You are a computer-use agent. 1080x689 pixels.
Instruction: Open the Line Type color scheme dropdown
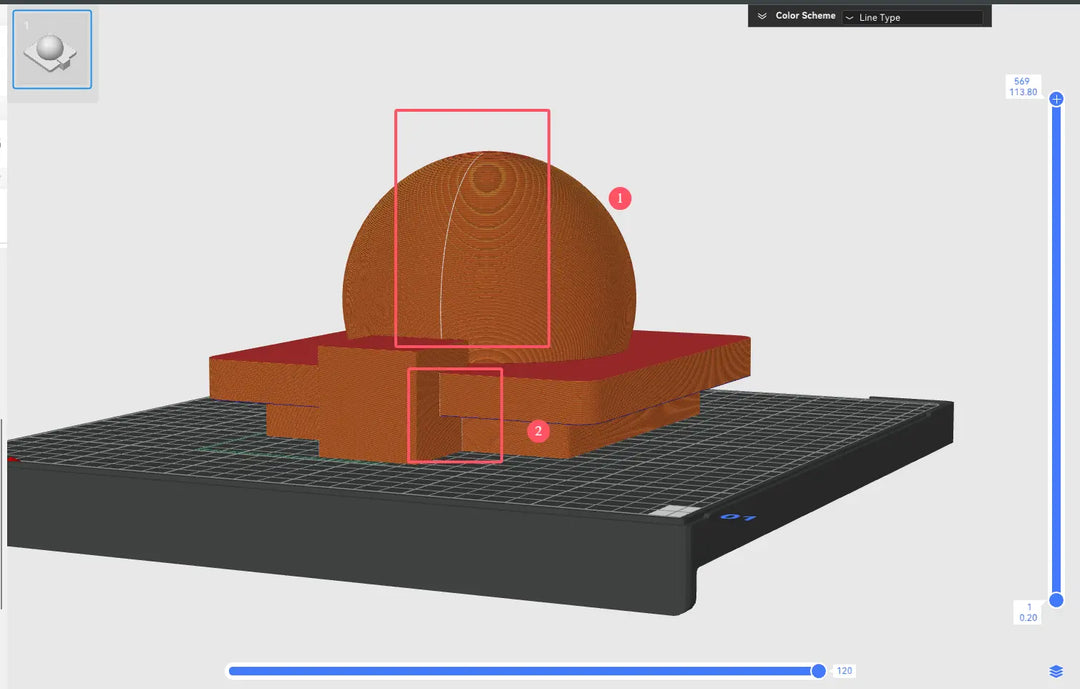(x=915, y=17)
